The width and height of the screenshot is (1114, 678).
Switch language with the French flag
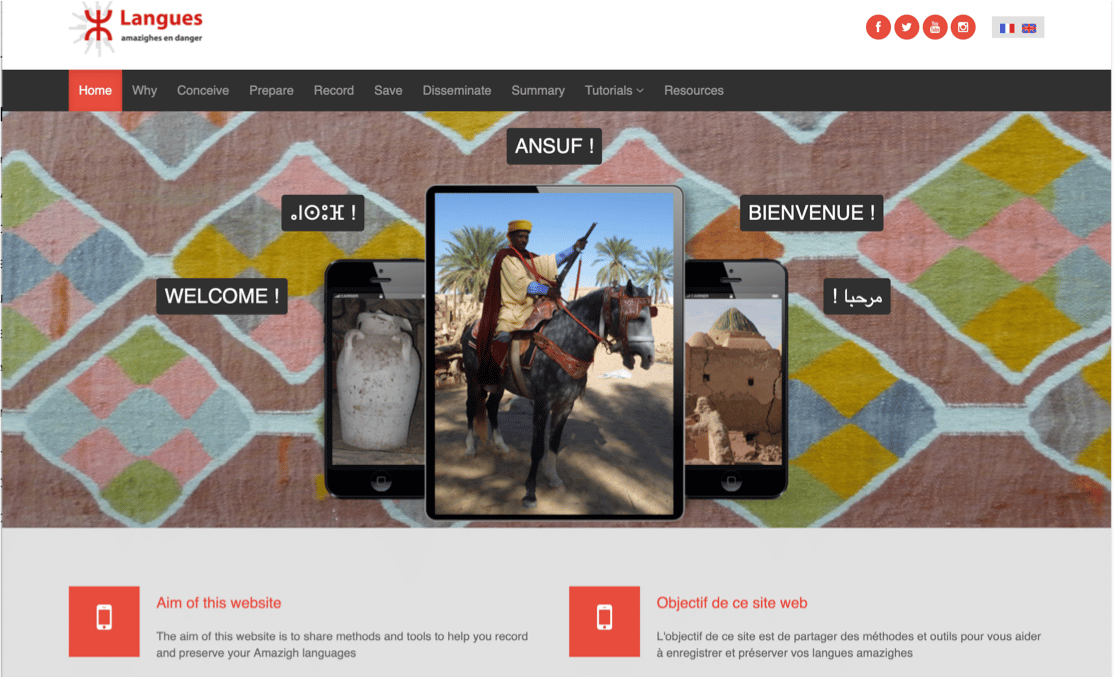1007,28
